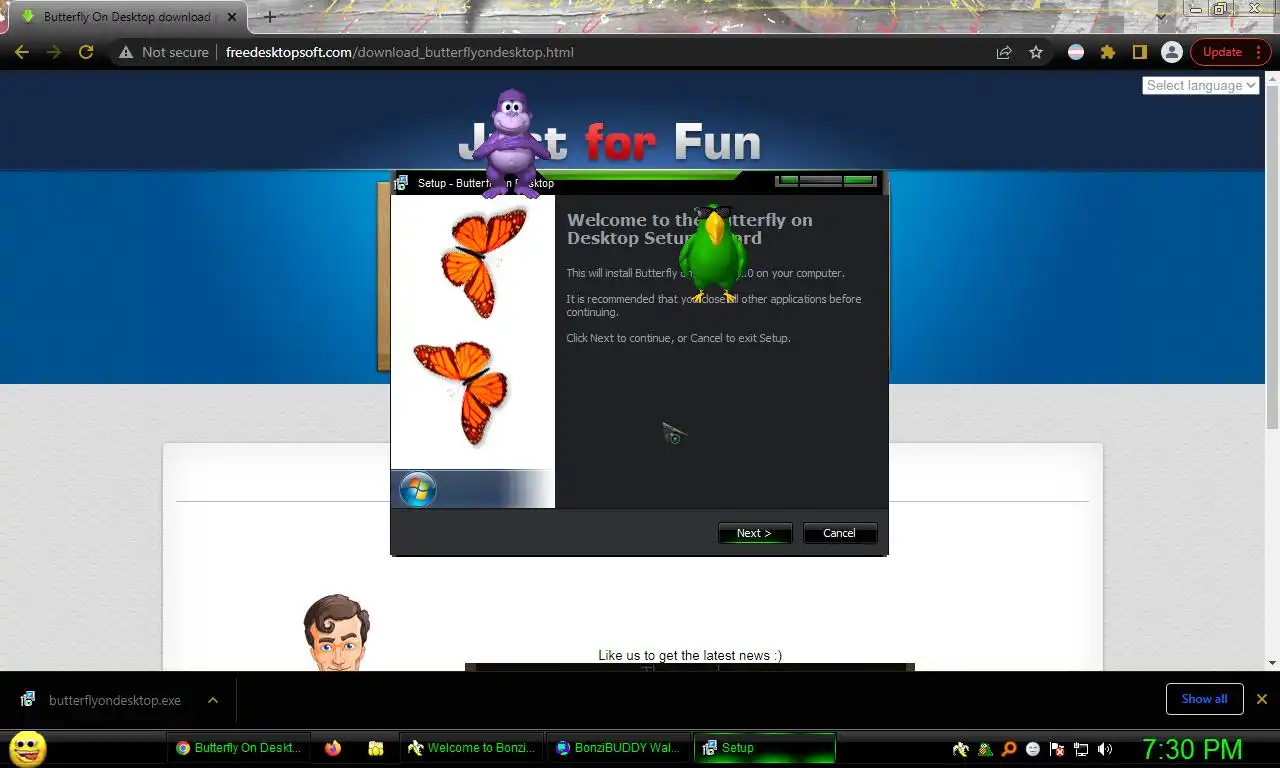
Task: Click the red Update button
Action: tap(1229, 52)
